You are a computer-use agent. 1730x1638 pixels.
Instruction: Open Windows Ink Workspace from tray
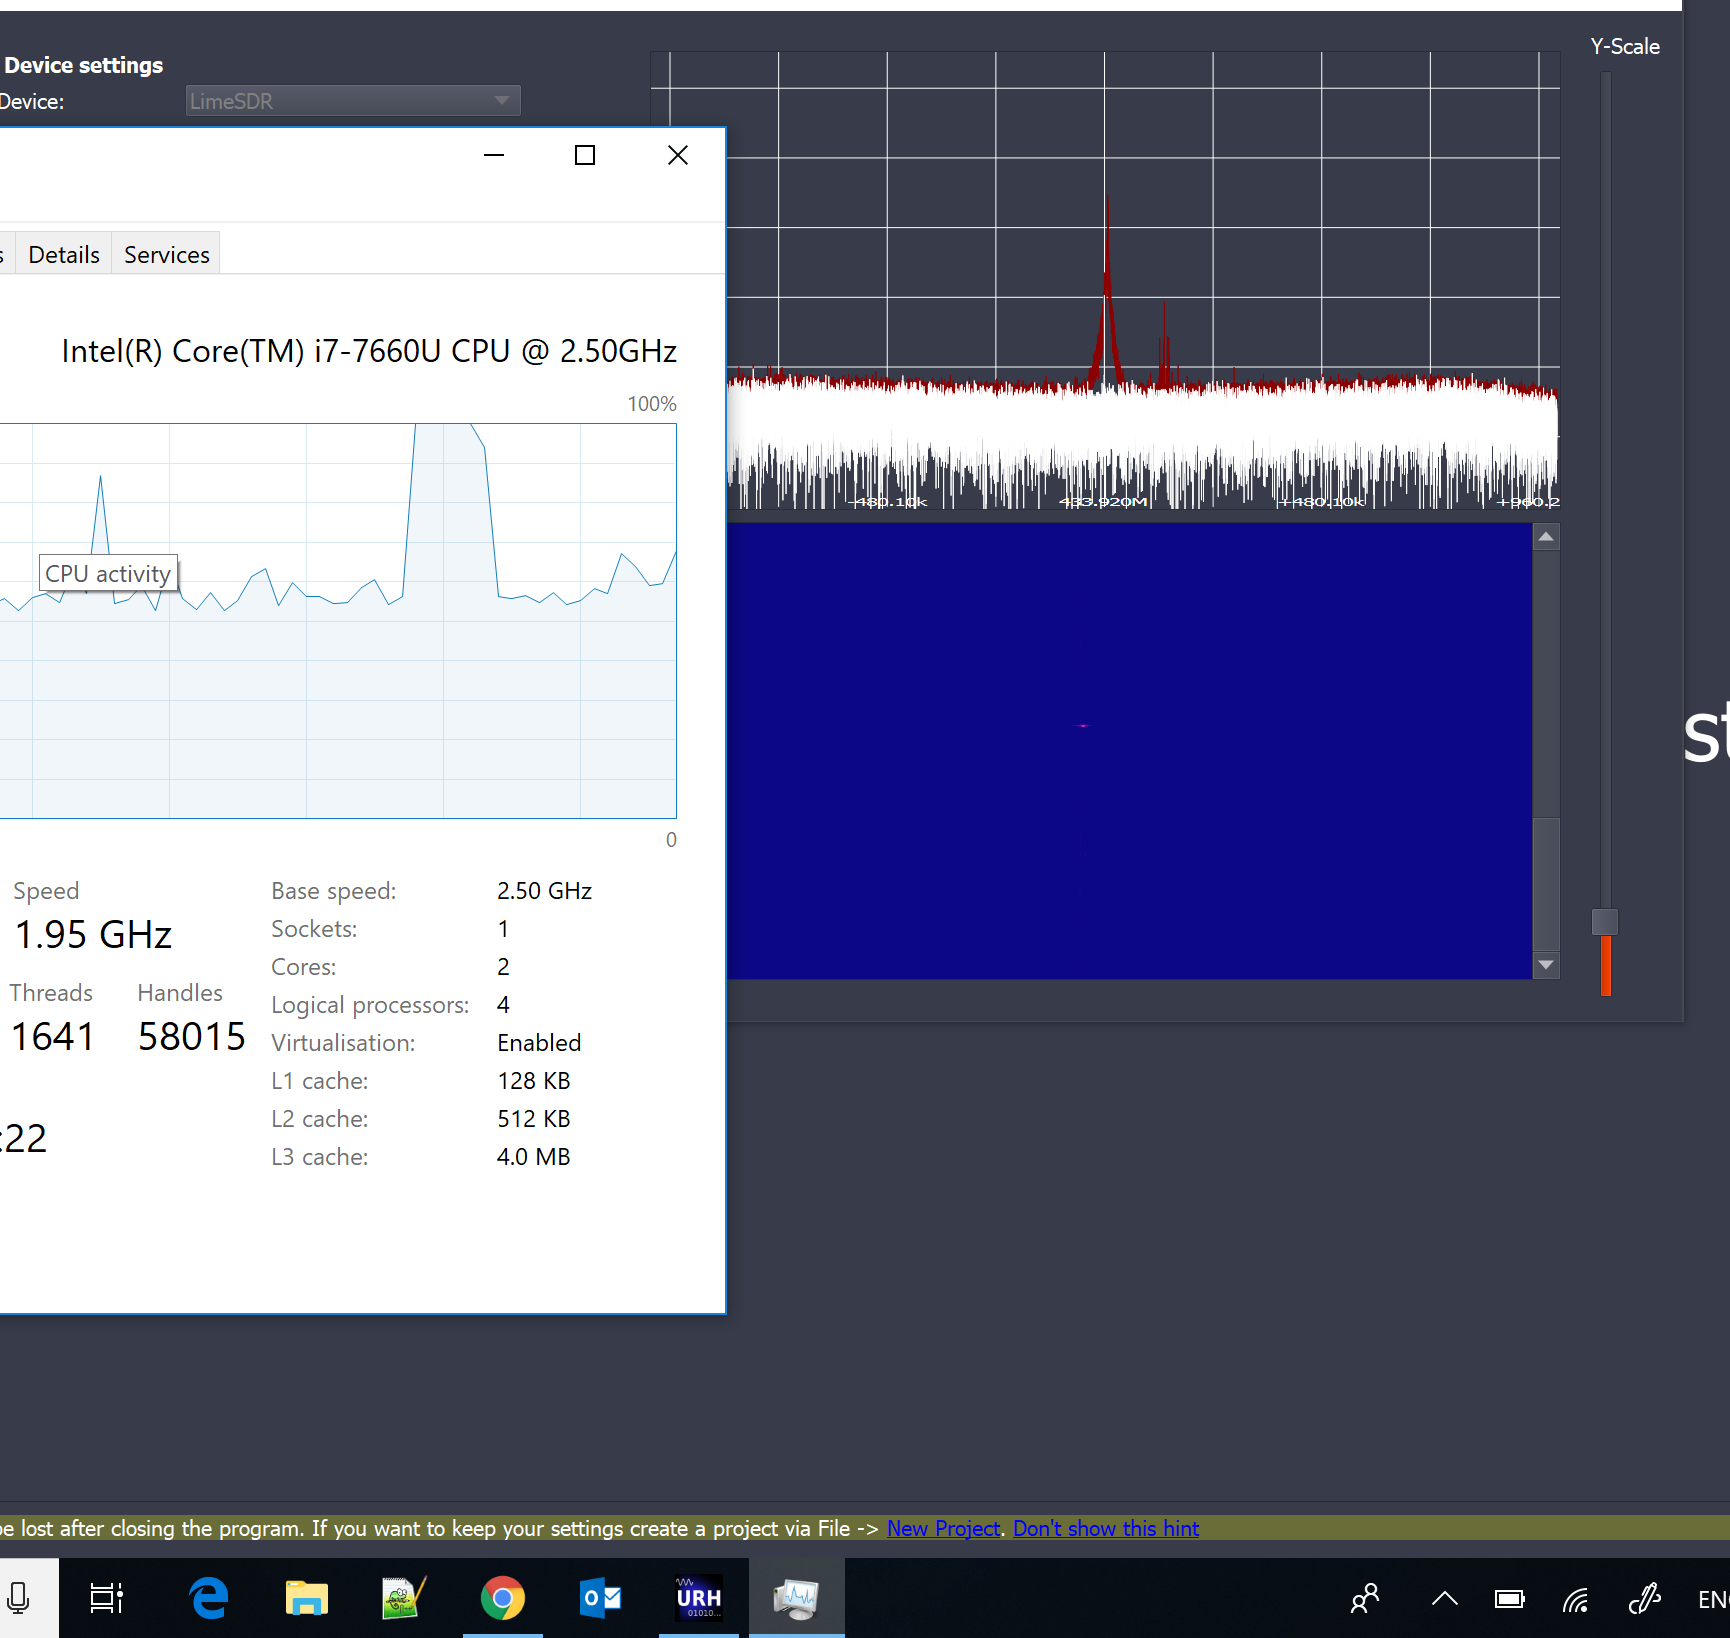1644,1597
